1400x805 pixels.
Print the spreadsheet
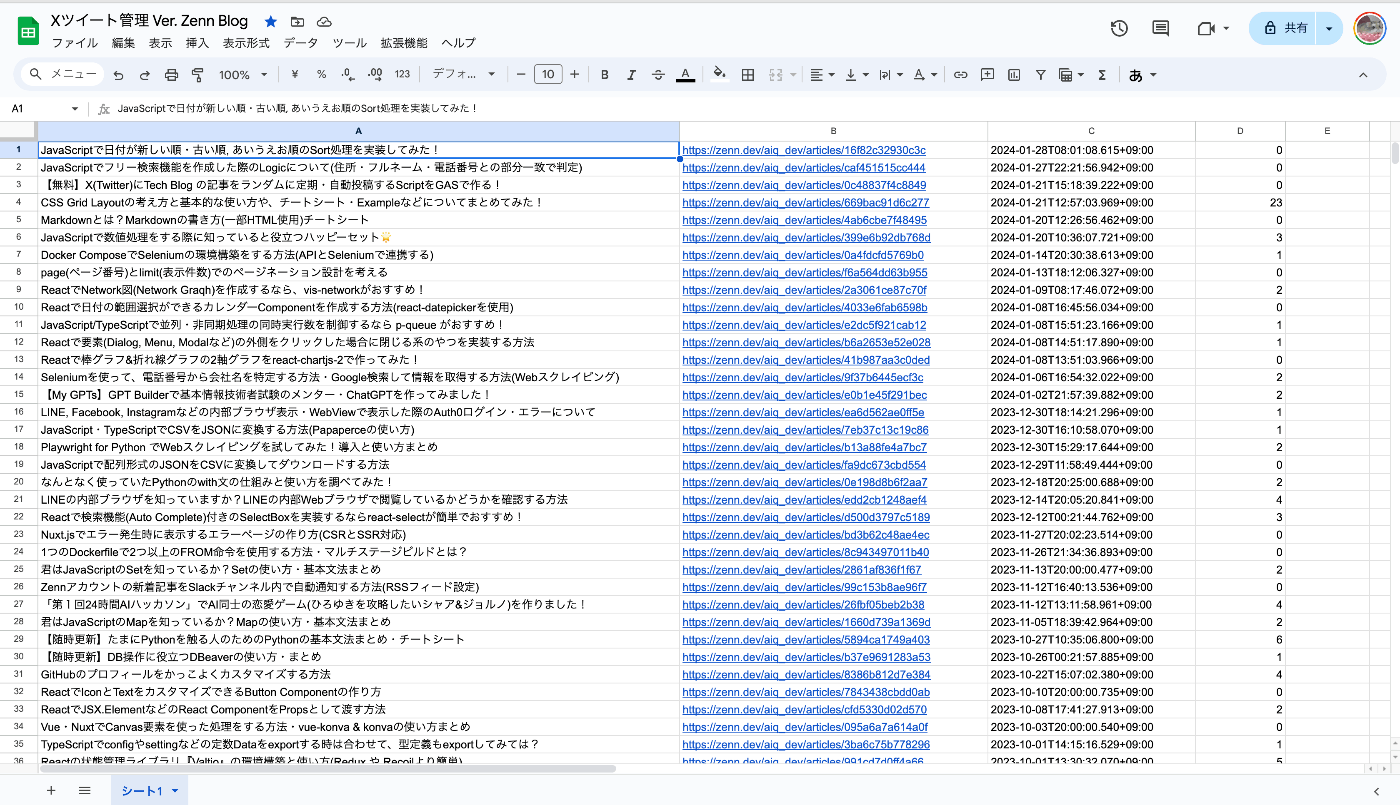[171, 75]
